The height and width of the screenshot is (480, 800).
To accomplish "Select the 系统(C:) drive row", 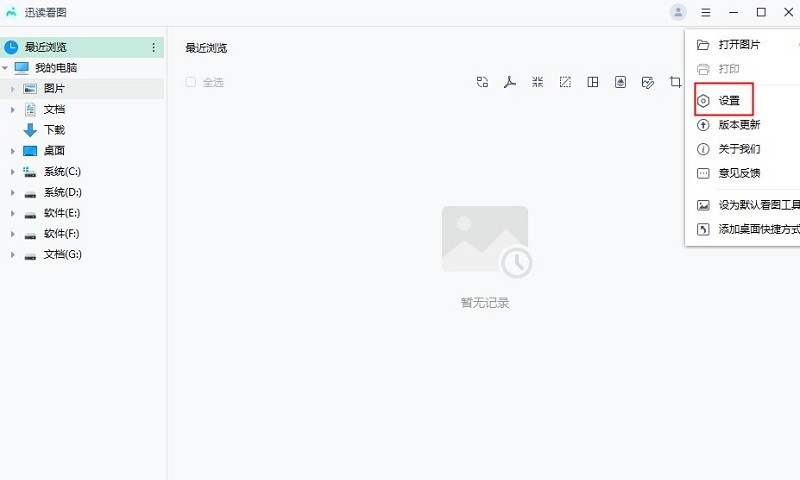I will [x=82, y=172].
